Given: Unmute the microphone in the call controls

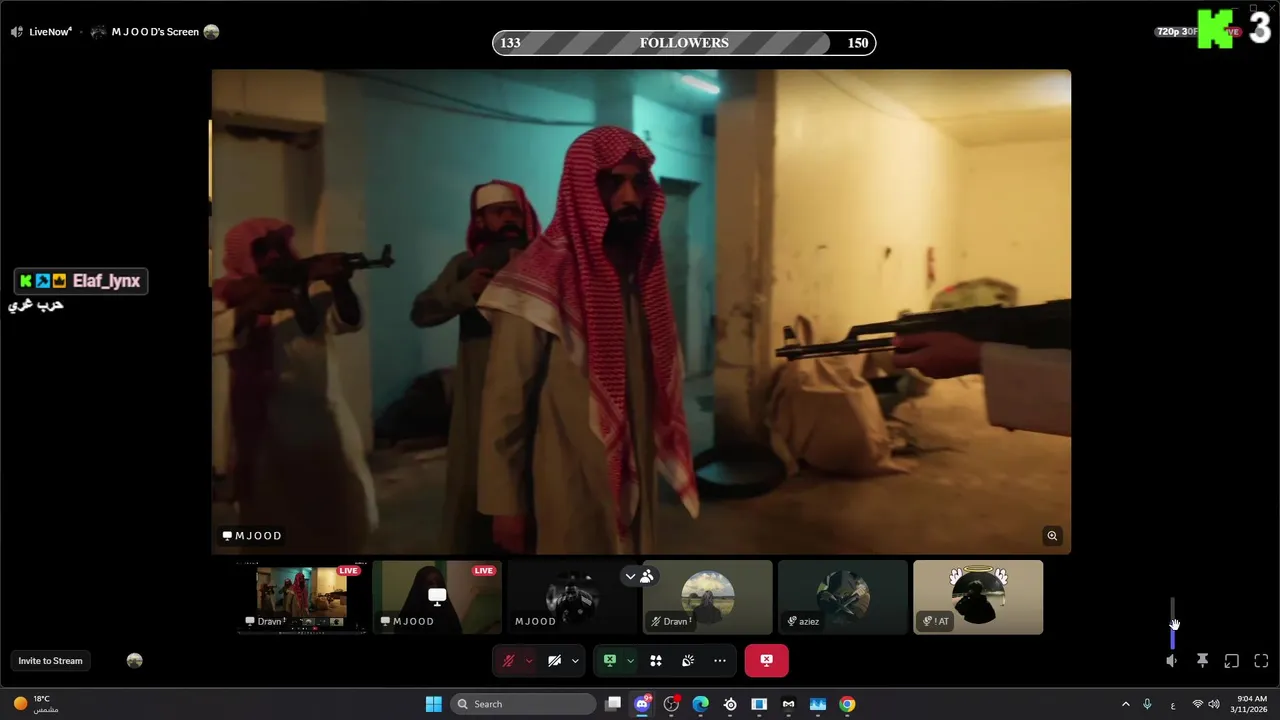Looking at the screenshot, I should click(508, 661).
